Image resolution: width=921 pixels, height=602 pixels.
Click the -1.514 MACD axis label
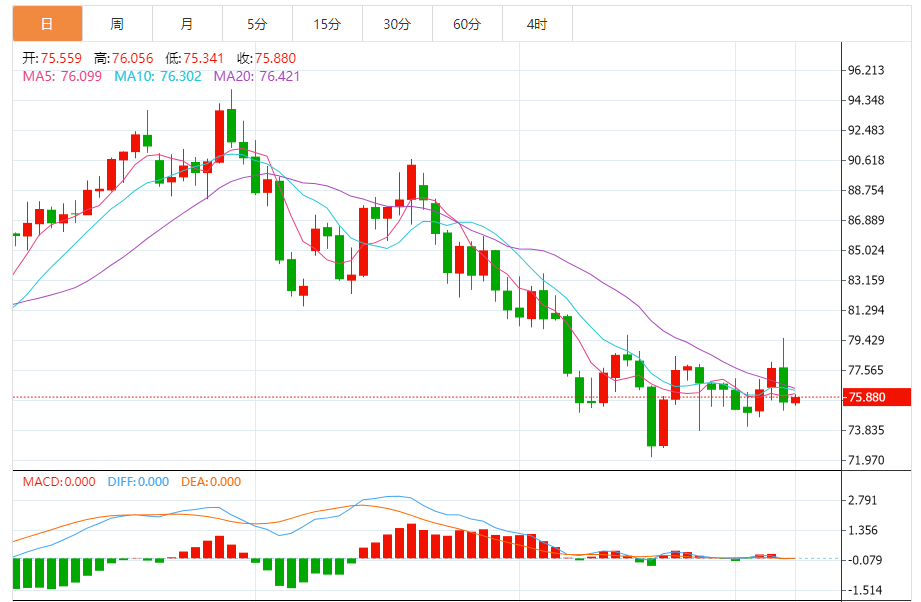[865, 590]
